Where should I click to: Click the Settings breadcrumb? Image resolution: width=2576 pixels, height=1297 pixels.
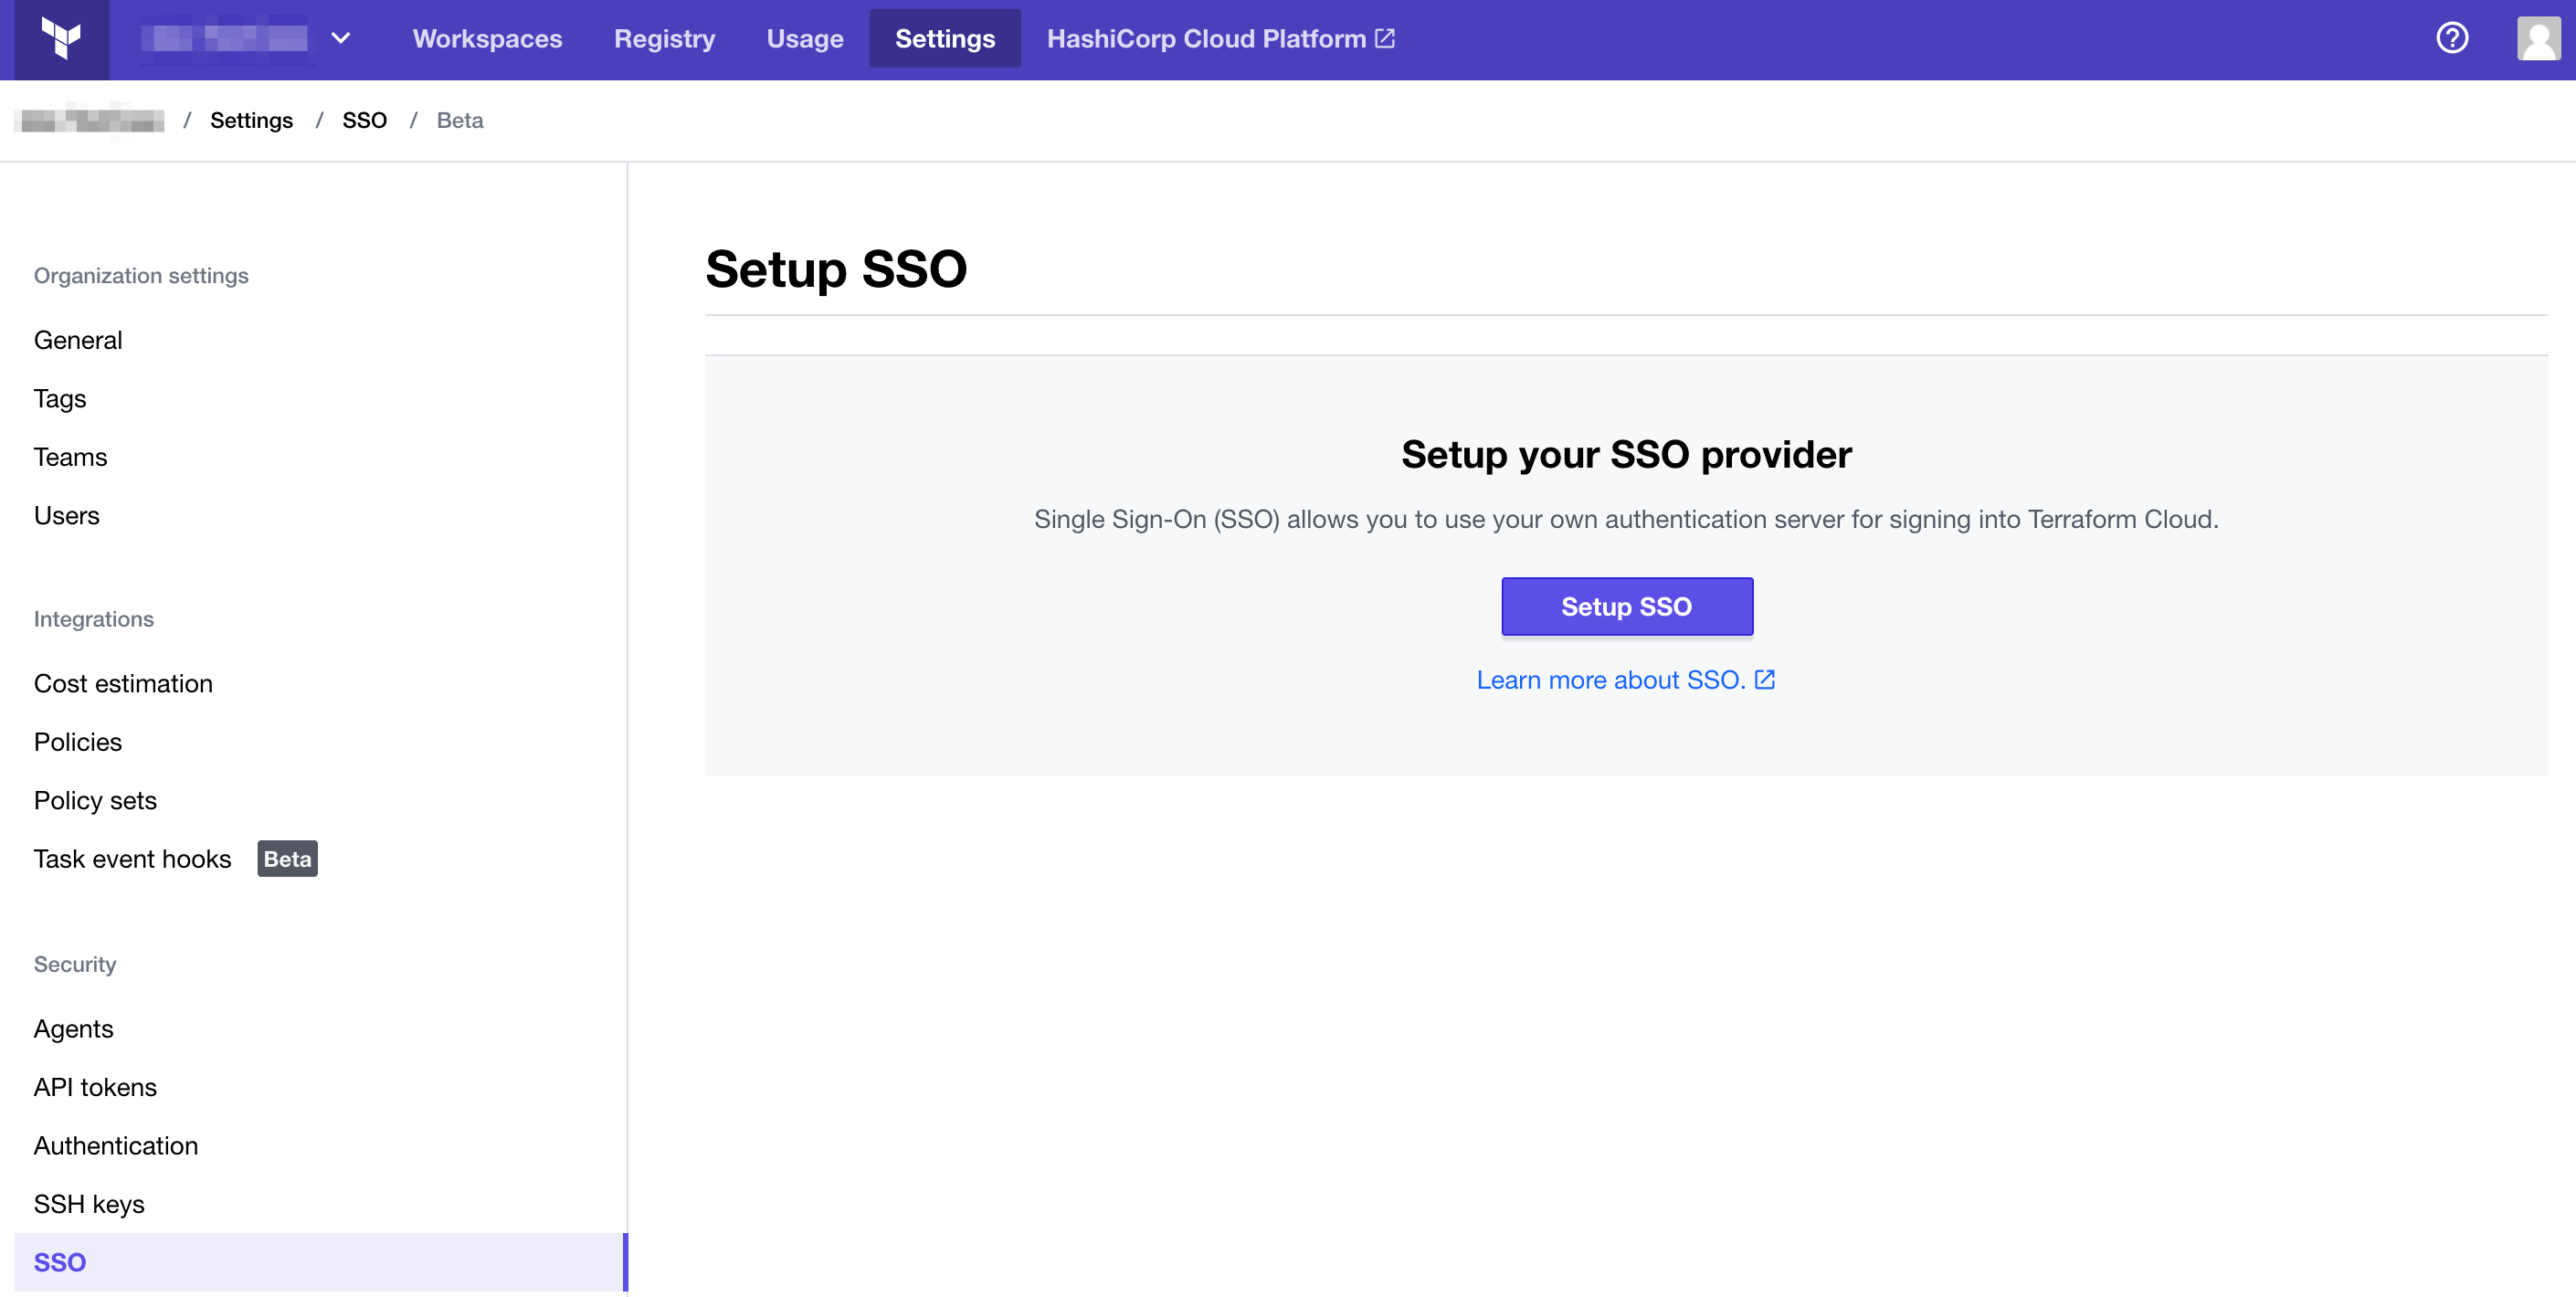pos(251,120)
